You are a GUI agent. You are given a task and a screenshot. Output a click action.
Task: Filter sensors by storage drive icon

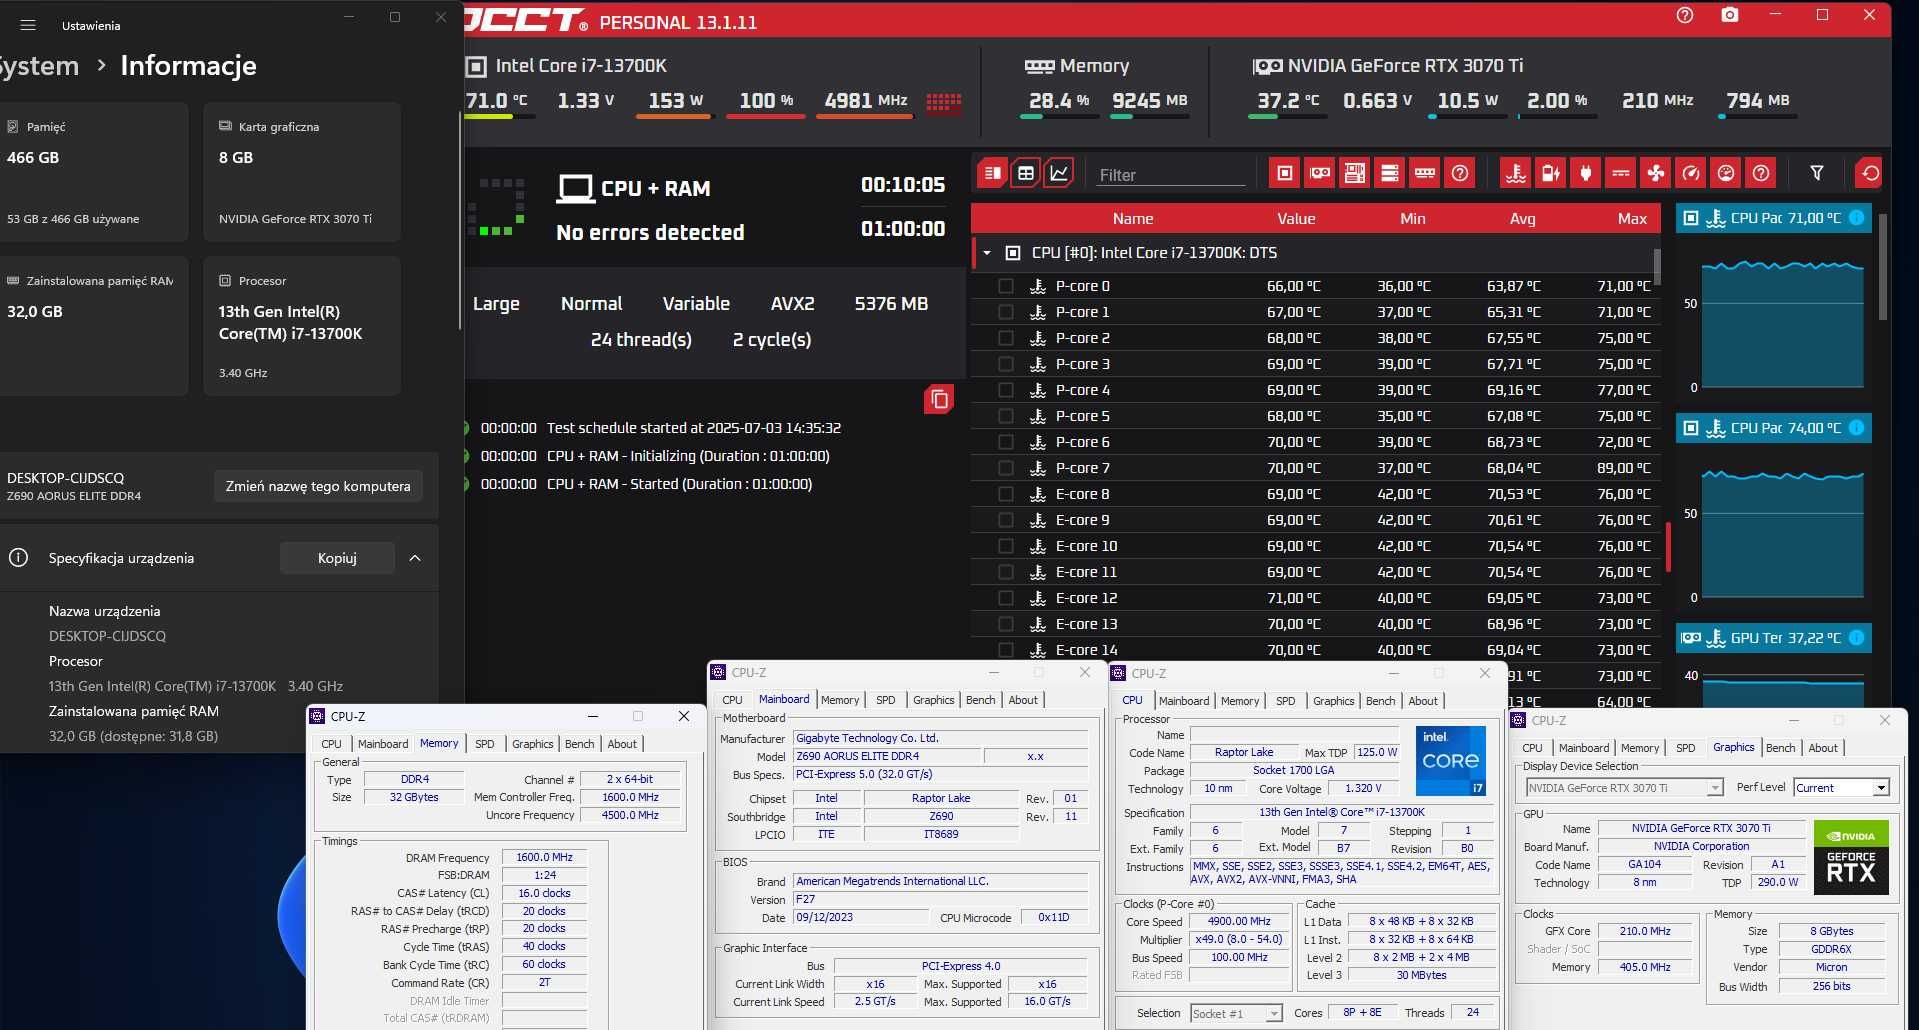(1390, 173)
